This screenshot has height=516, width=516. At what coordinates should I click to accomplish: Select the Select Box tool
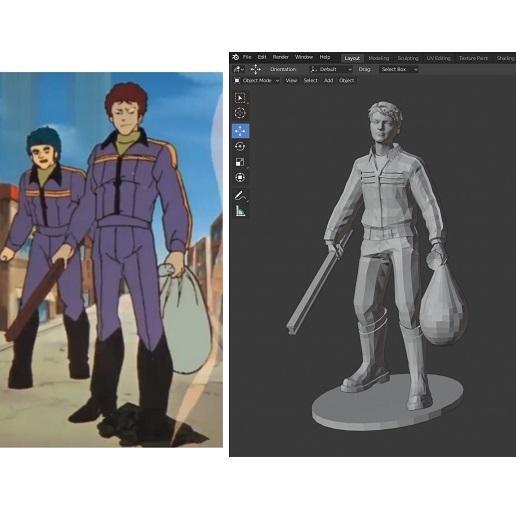240,98
